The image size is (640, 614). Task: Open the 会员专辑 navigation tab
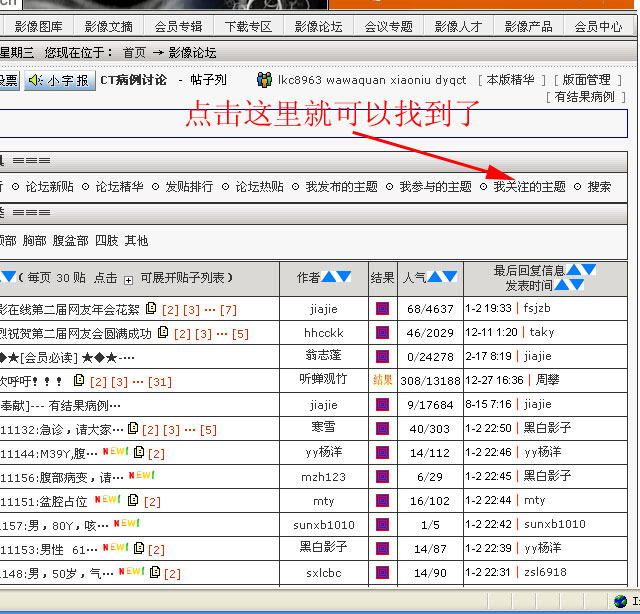click(x=178, y=27)
